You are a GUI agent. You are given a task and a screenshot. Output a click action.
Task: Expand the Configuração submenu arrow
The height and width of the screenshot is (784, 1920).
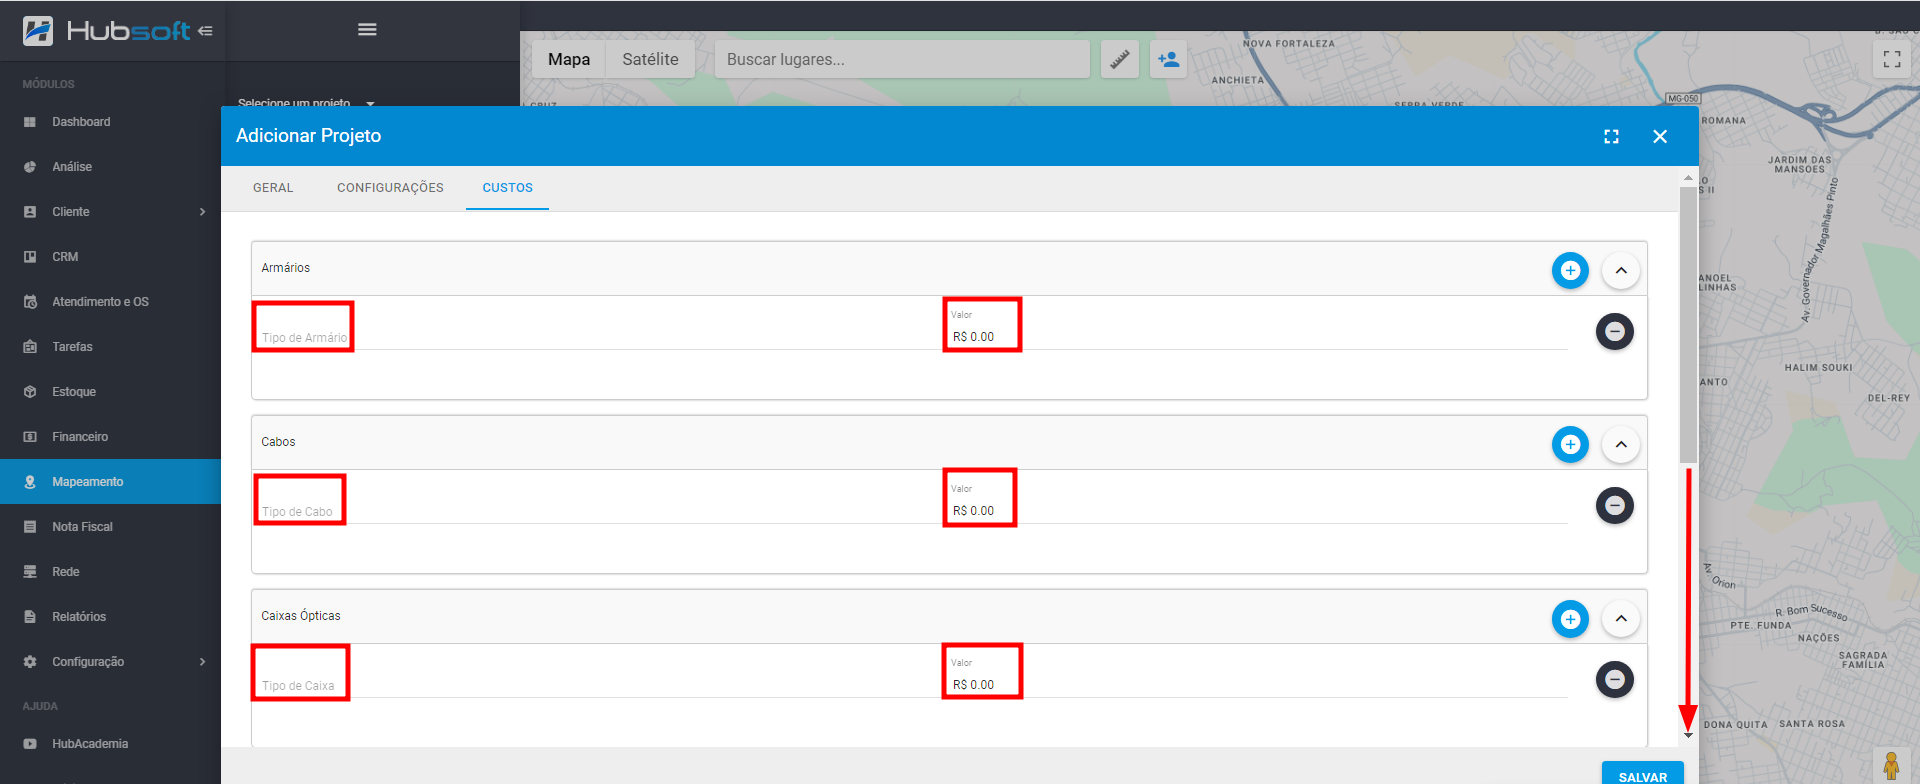pos(202,662)
